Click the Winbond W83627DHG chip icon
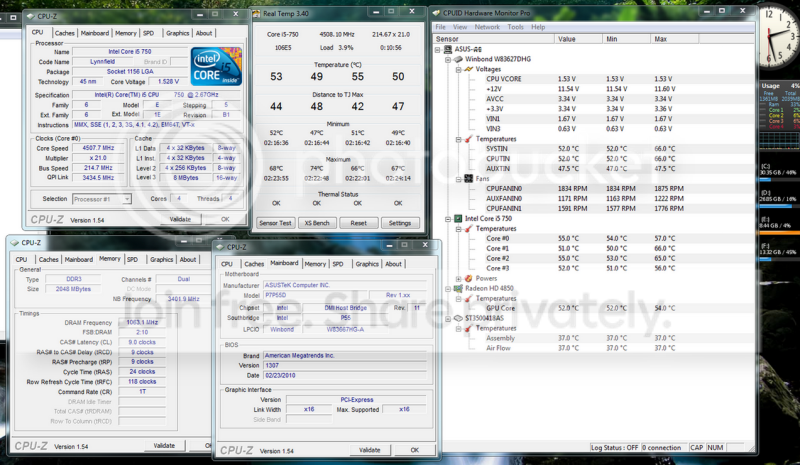Screen dimensions: 800x465 point(457,59)
